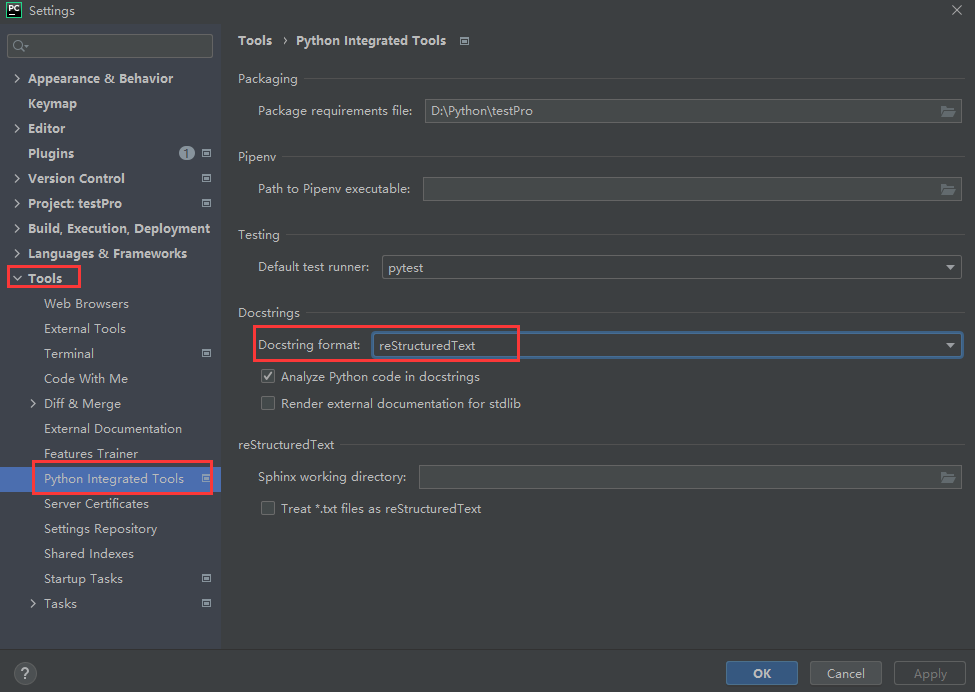Screen dimensions: 975x692
Task: Click Tools in the breadcrumb
Action: (255, 40)
